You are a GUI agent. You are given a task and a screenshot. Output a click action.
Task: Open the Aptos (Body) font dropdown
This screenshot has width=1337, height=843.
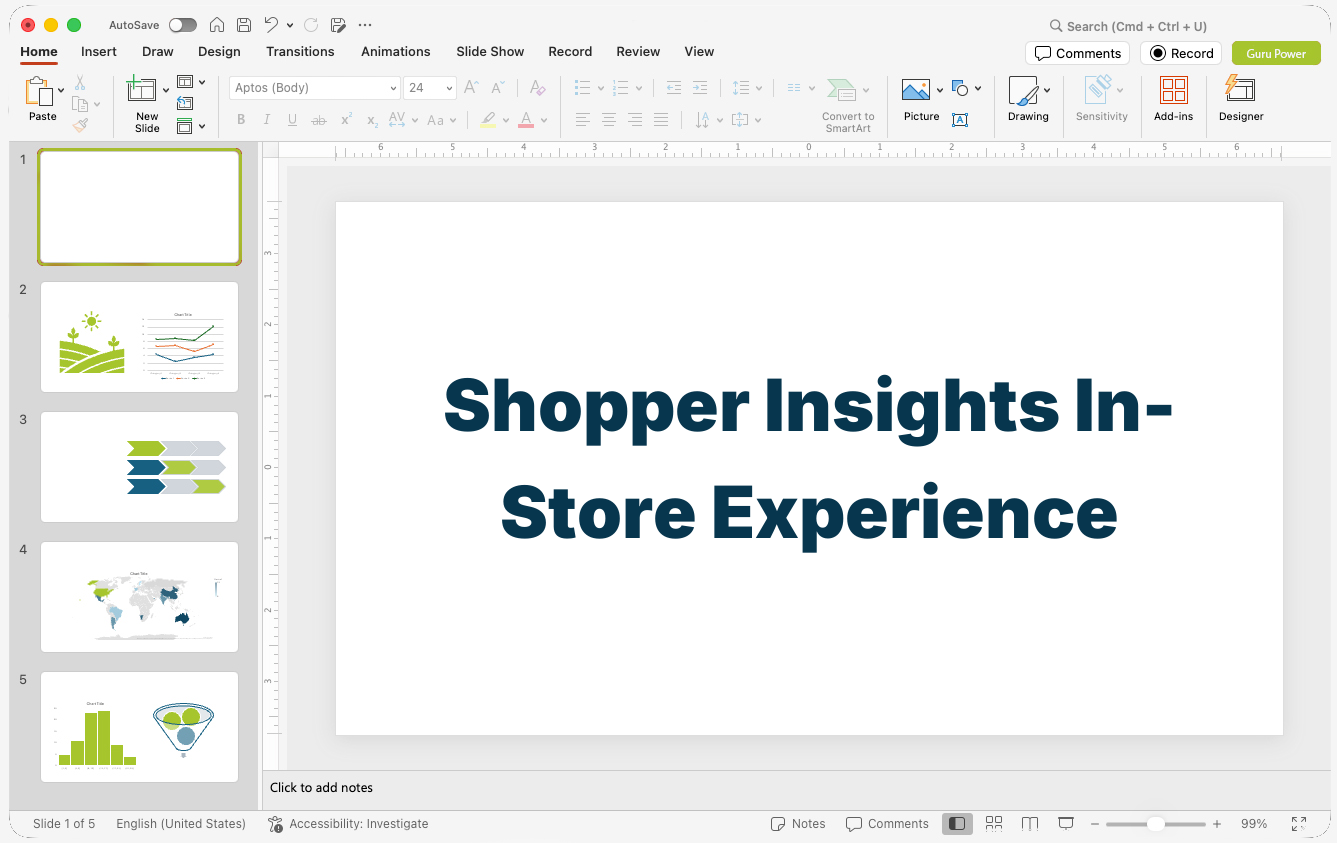tap(394, 88)
